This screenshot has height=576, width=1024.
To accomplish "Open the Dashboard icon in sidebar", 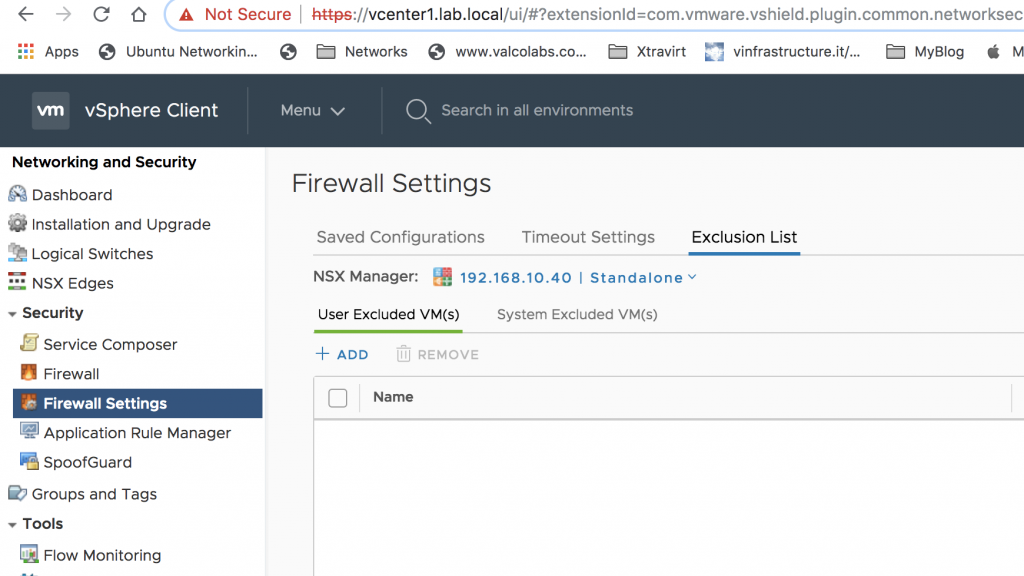I will [x=17, y=194].
